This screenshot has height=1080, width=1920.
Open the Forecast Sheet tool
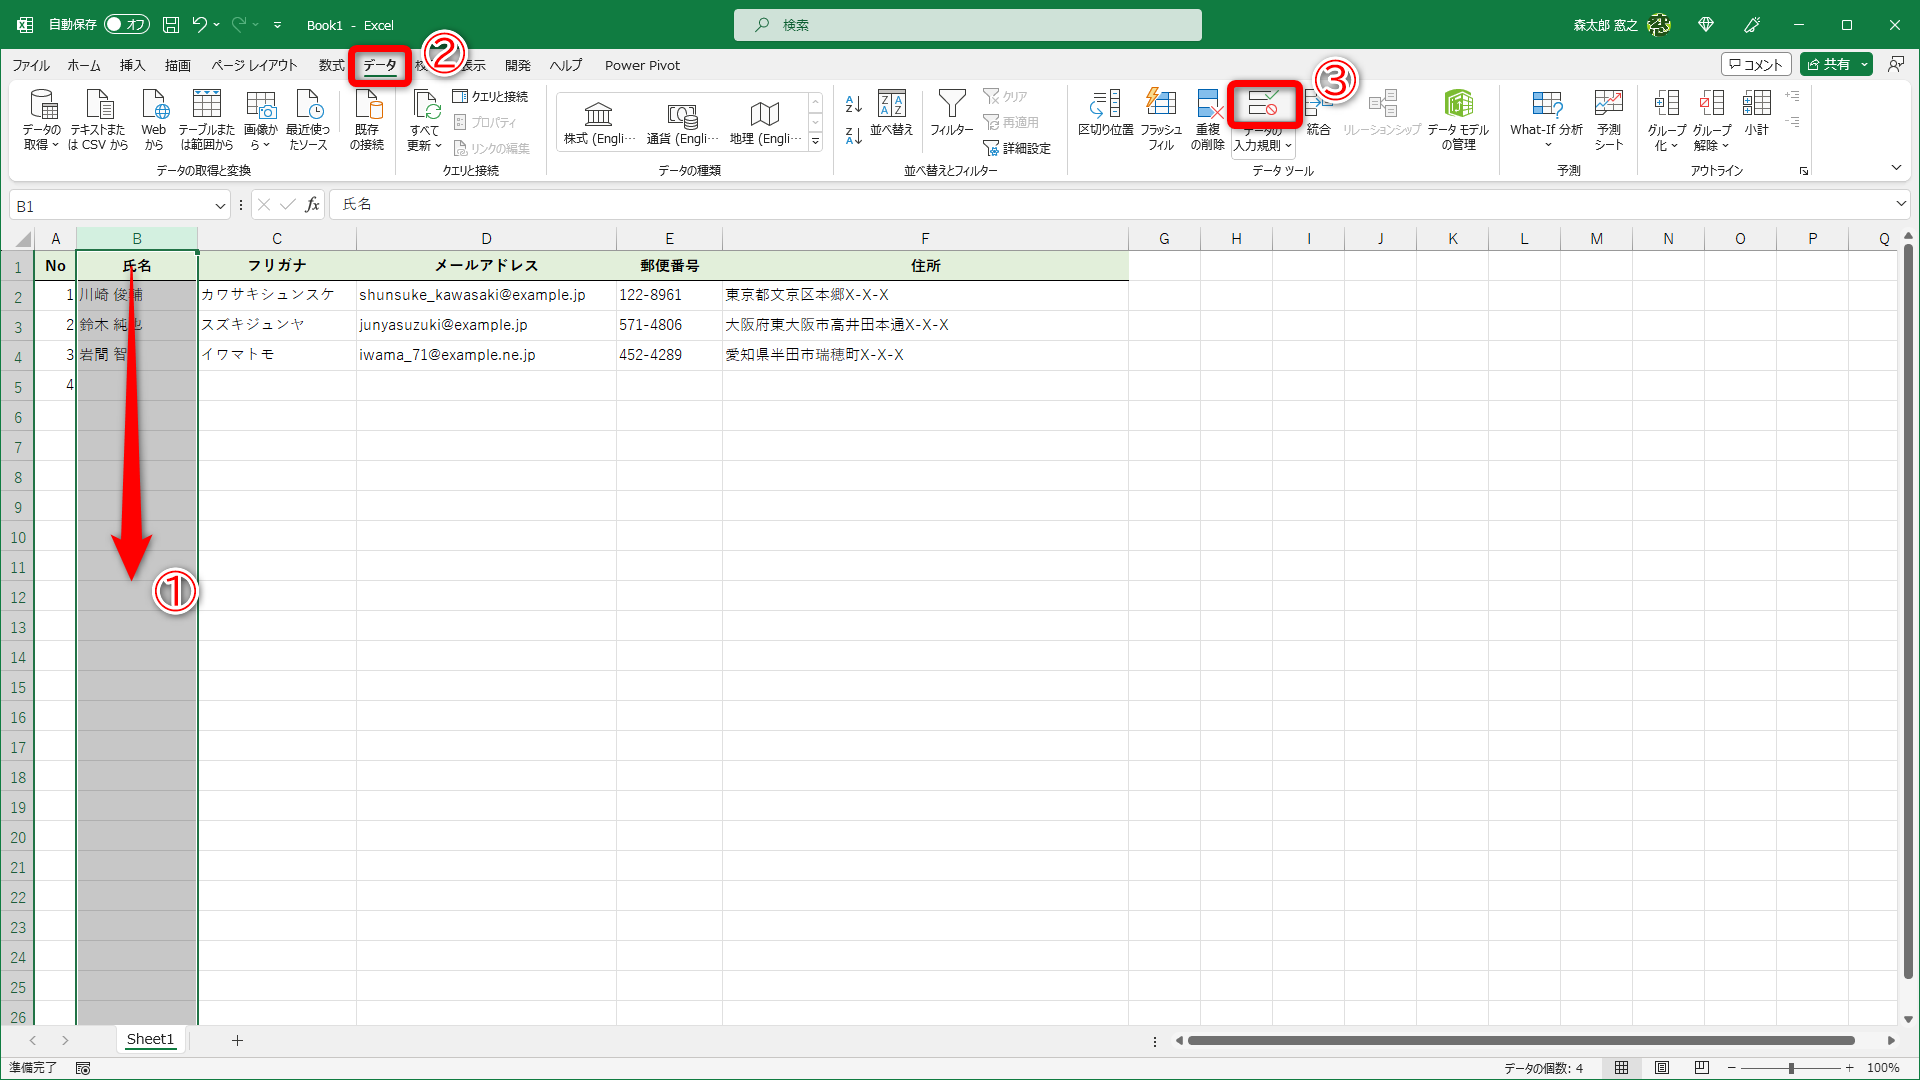[x=1608, y=104]
